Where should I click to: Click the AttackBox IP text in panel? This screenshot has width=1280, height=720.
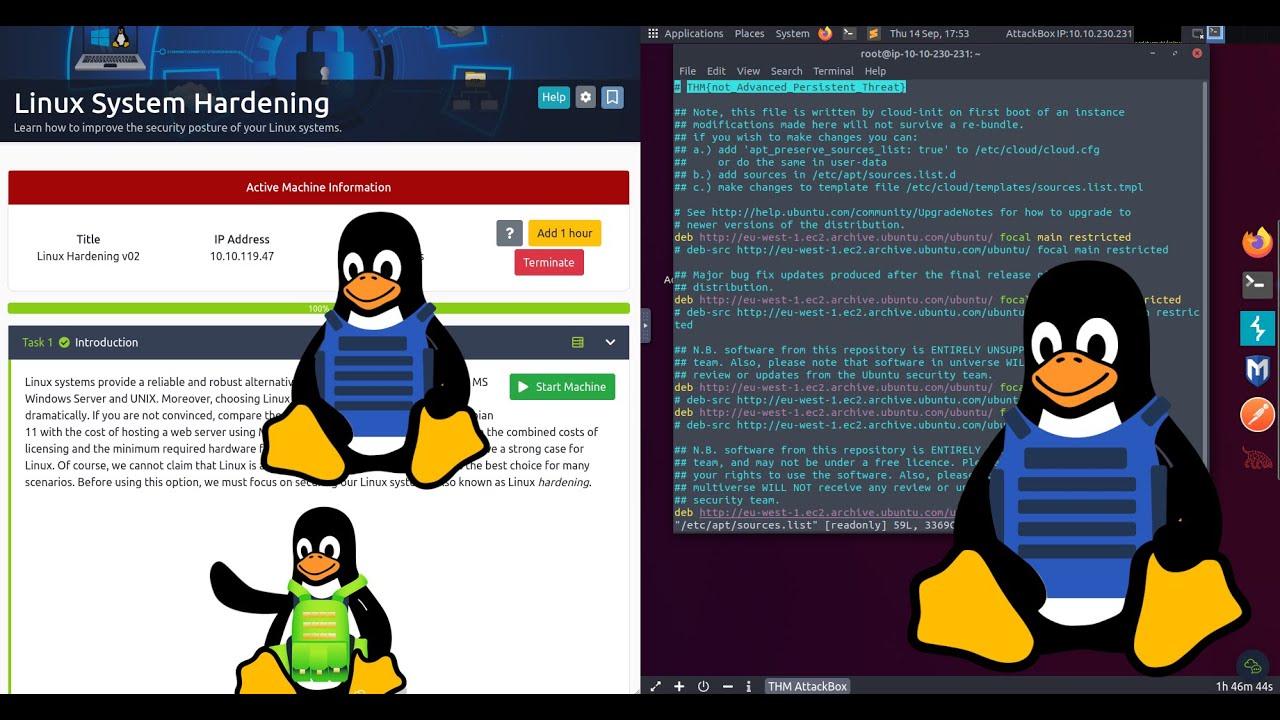pos(1069,33)
